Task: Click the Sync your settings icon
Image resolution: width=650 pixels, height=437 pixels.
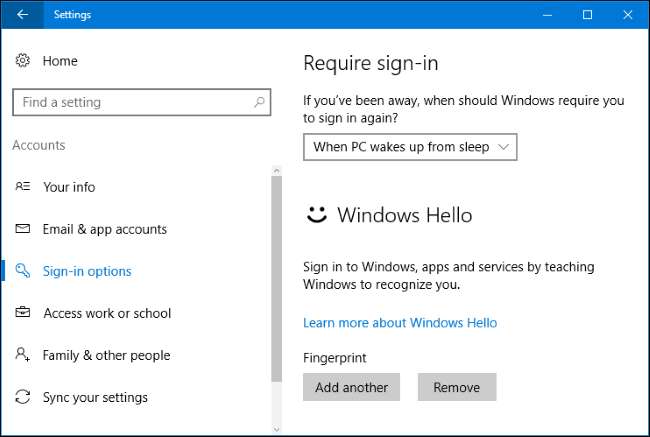Action: click(22, 397)
